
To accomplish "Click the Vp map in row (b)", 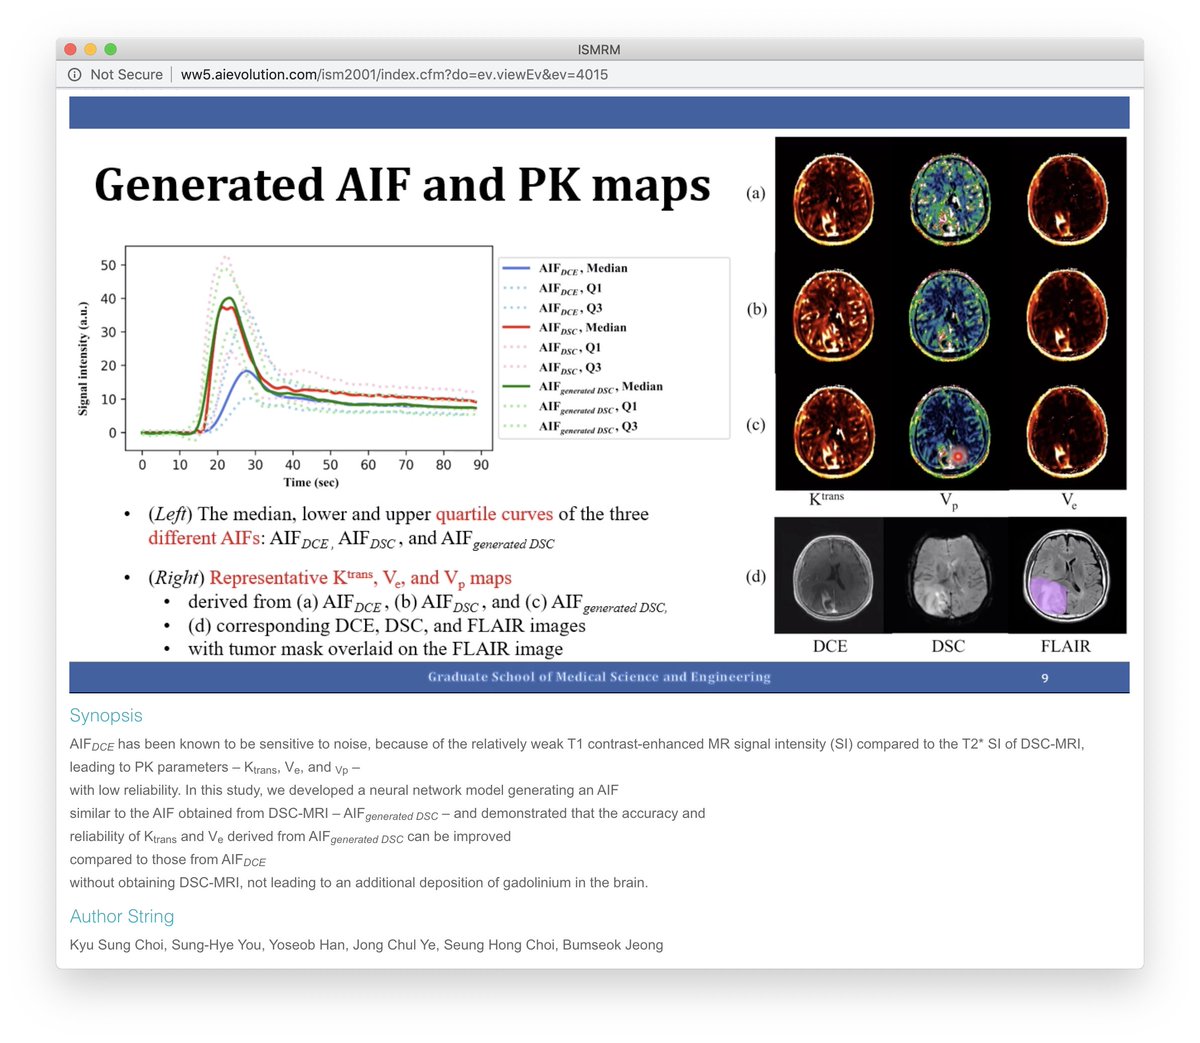I will 949,314.
